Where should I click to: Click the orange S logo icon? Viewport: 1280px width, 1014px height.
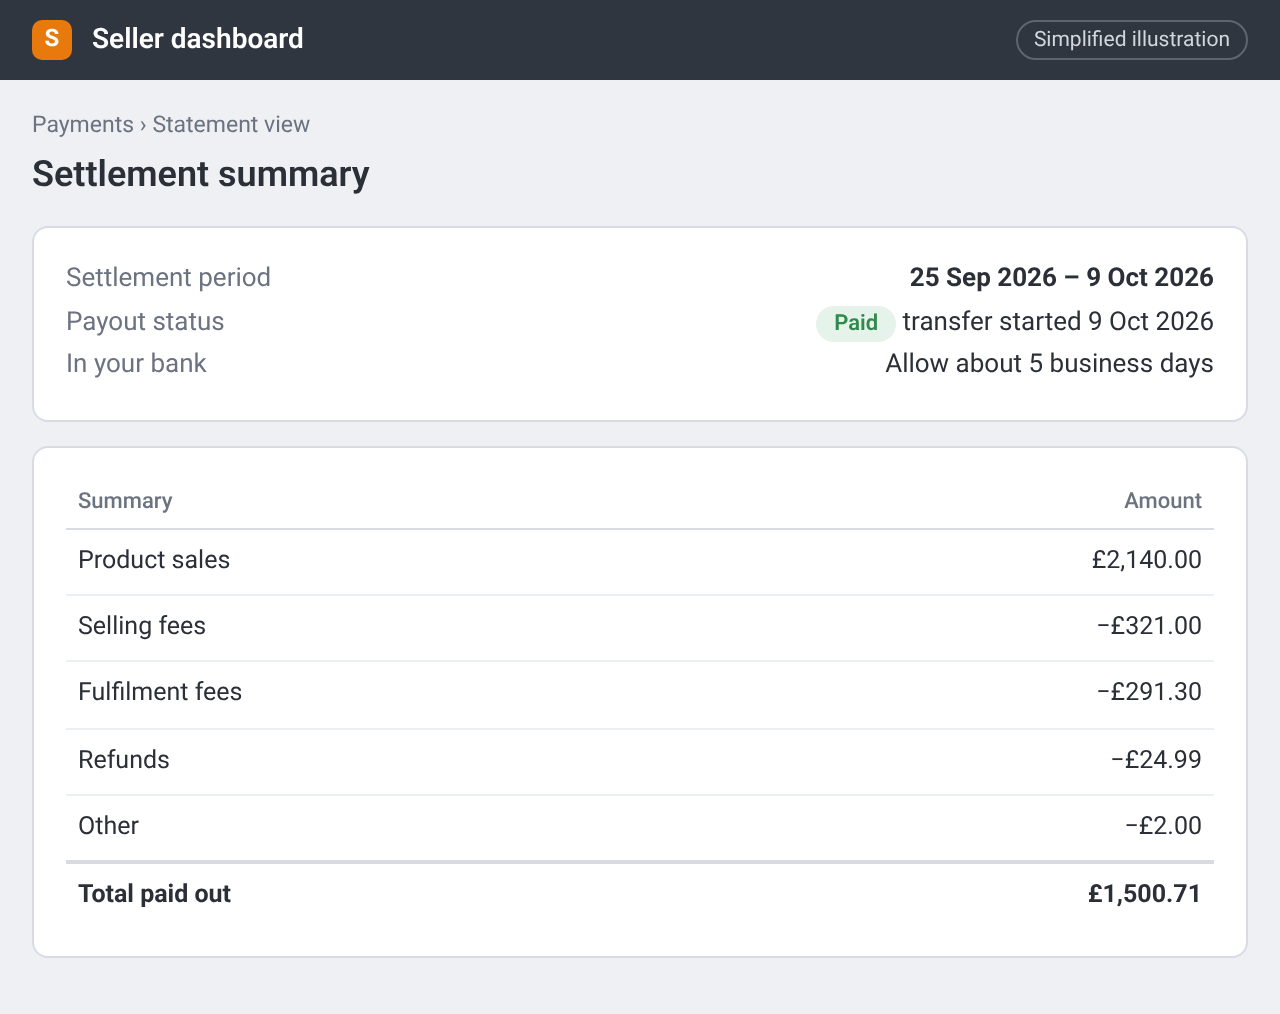52,40
